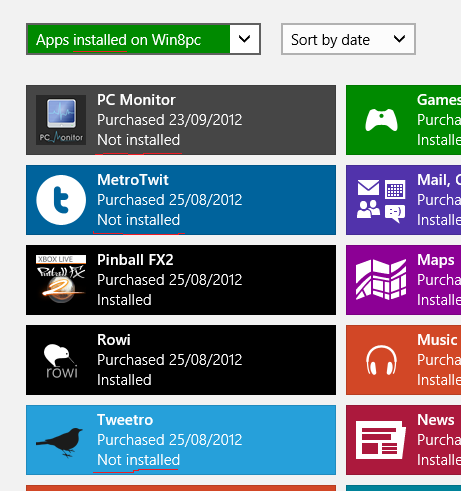
Task: Click Not installed status under PC Monitor
Action: click(x=138, y=140)
